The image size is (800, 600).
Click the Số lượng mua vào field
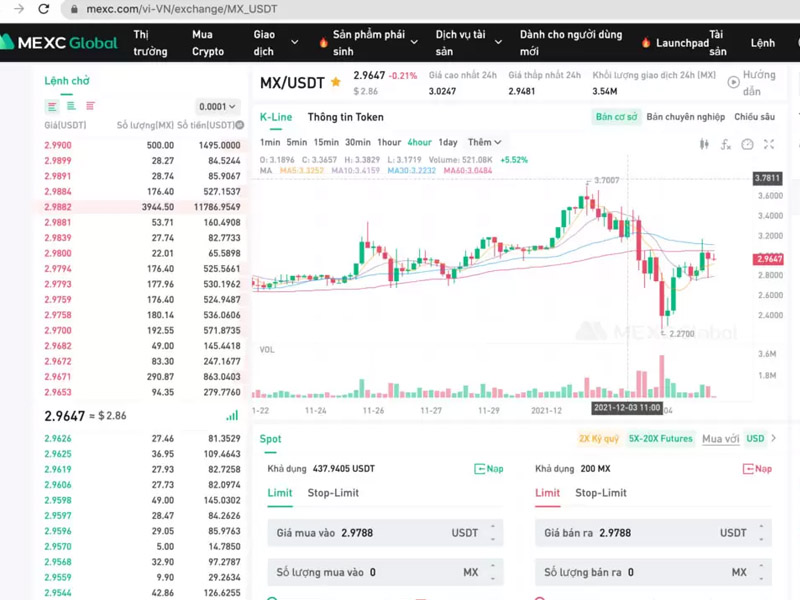pos(385,572)
